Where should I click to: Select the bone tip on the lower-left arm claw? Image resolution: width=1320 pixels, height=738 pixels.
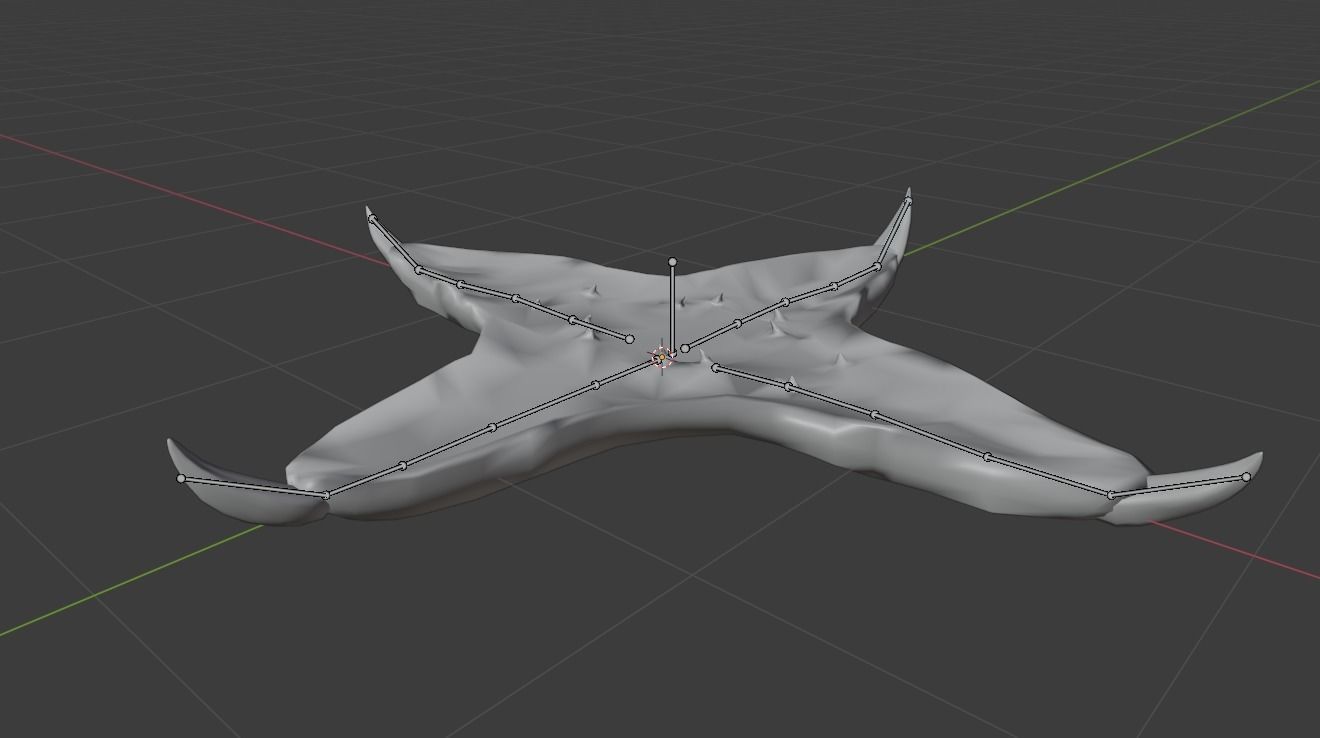181,479
